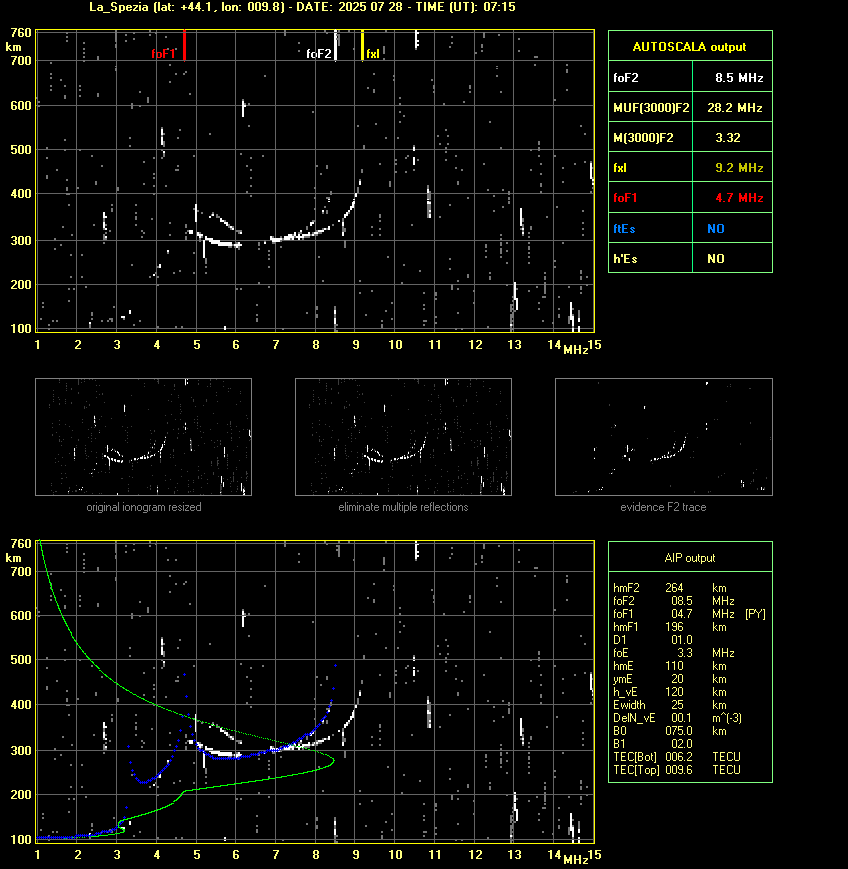
Task: Click the blue ftEs row label
Action: pyautogui.click(x=624, y=228)
